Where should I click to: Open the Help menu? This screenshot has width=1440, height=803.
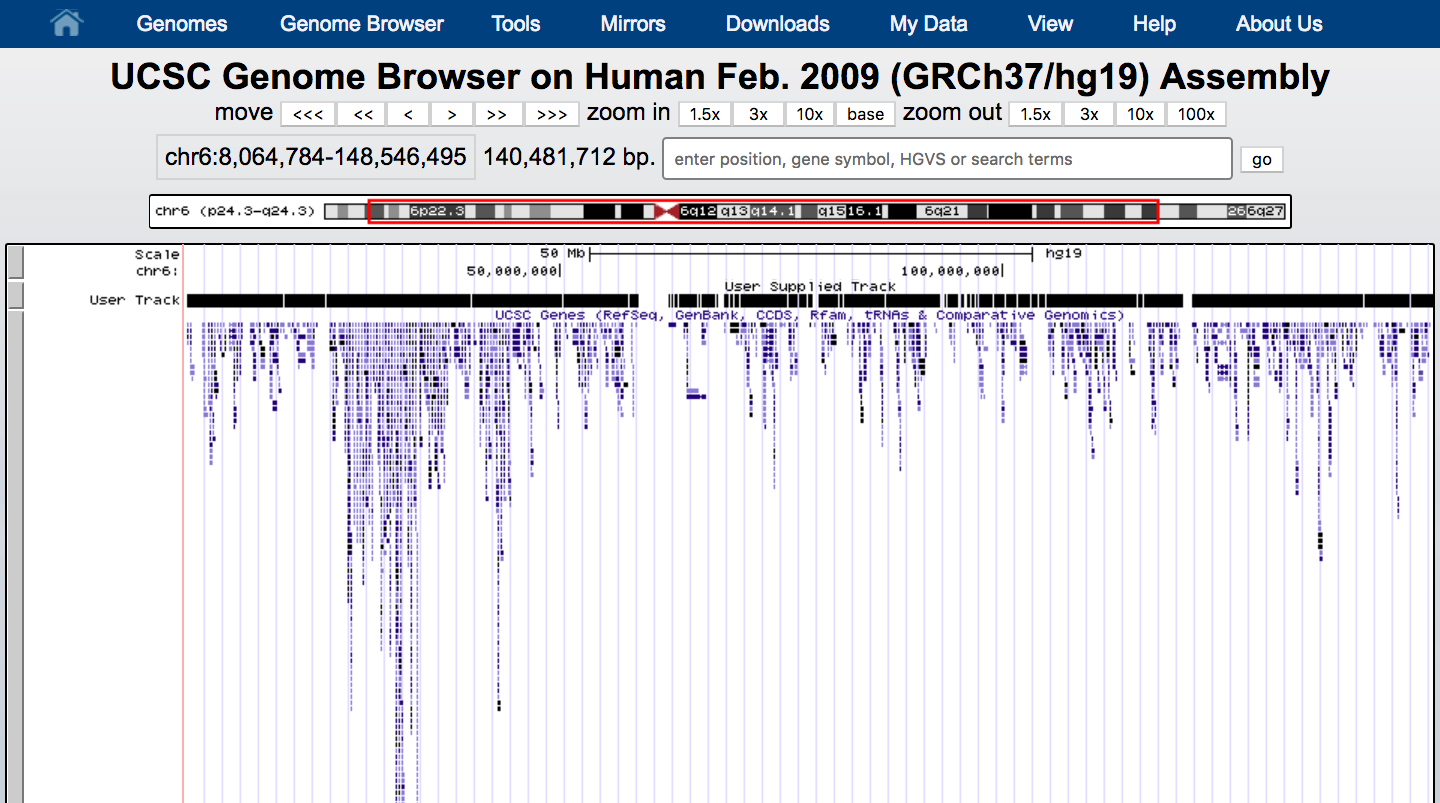tap(1154, 24)
